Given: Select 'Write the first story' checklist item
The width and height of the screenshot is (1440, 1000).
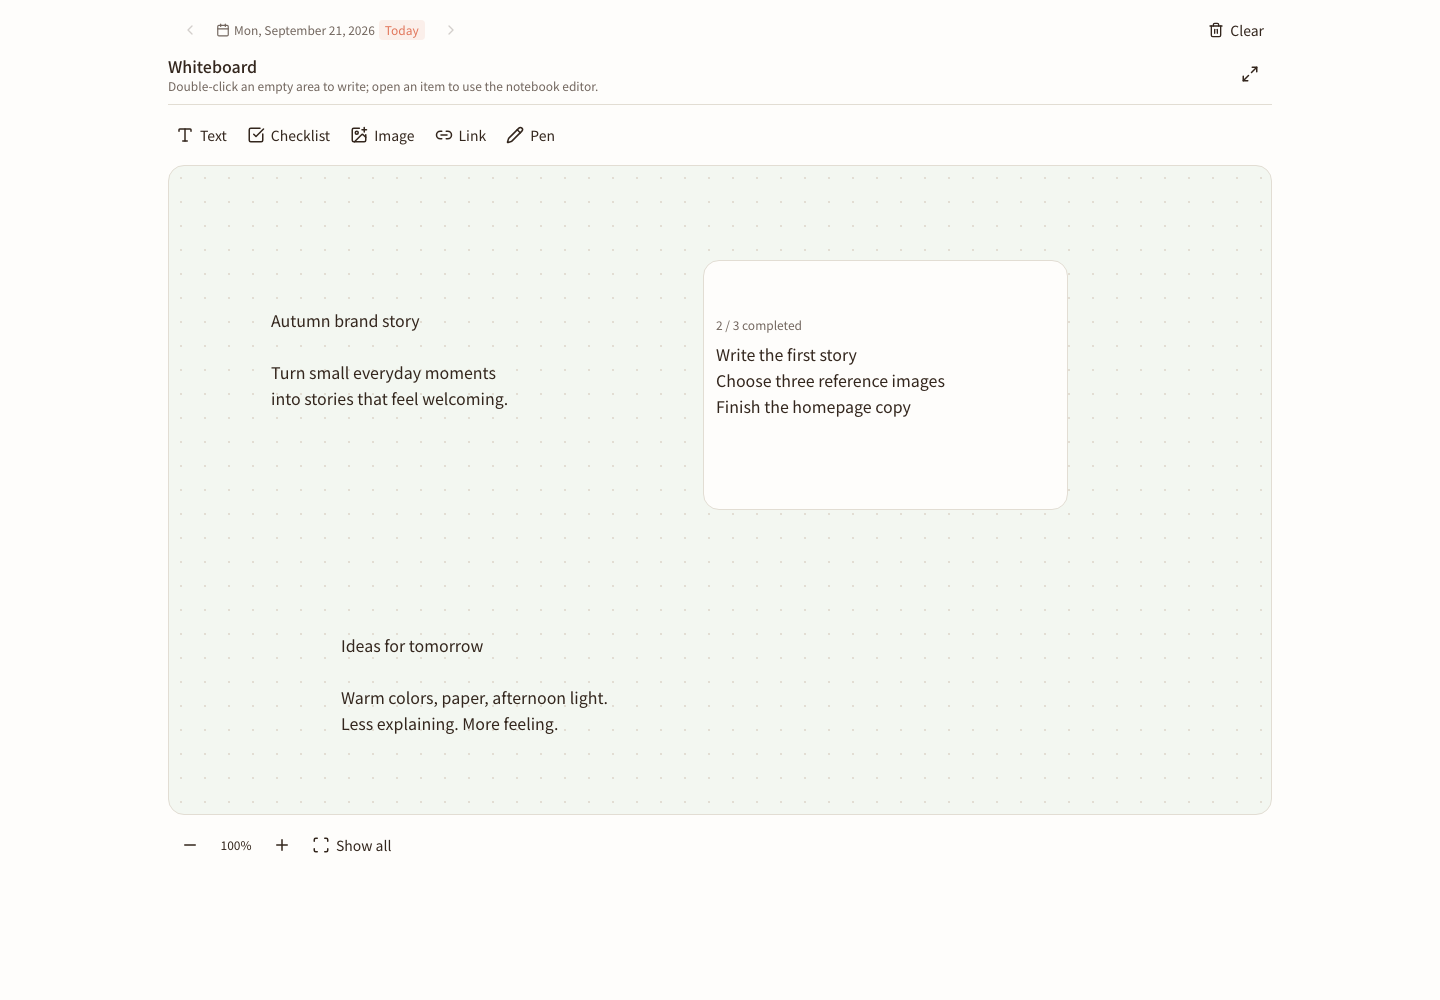Looking at the screenshot, I should [786, 355].
